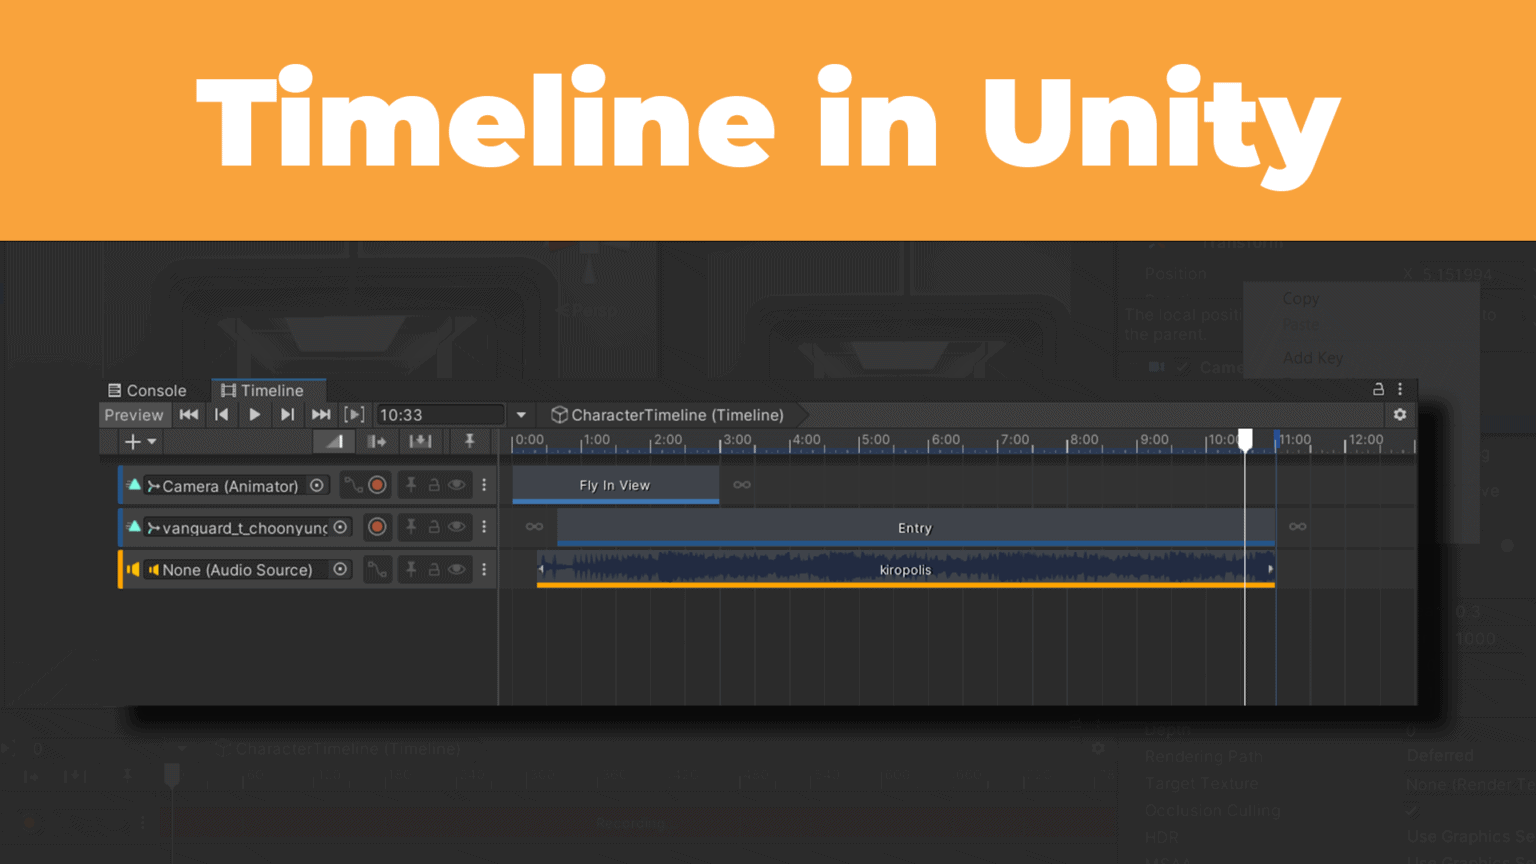Select the Ripple edit mode icon
Viewport: 1536px width, 864px height.
pyautogui.click(x=377, y=441)
